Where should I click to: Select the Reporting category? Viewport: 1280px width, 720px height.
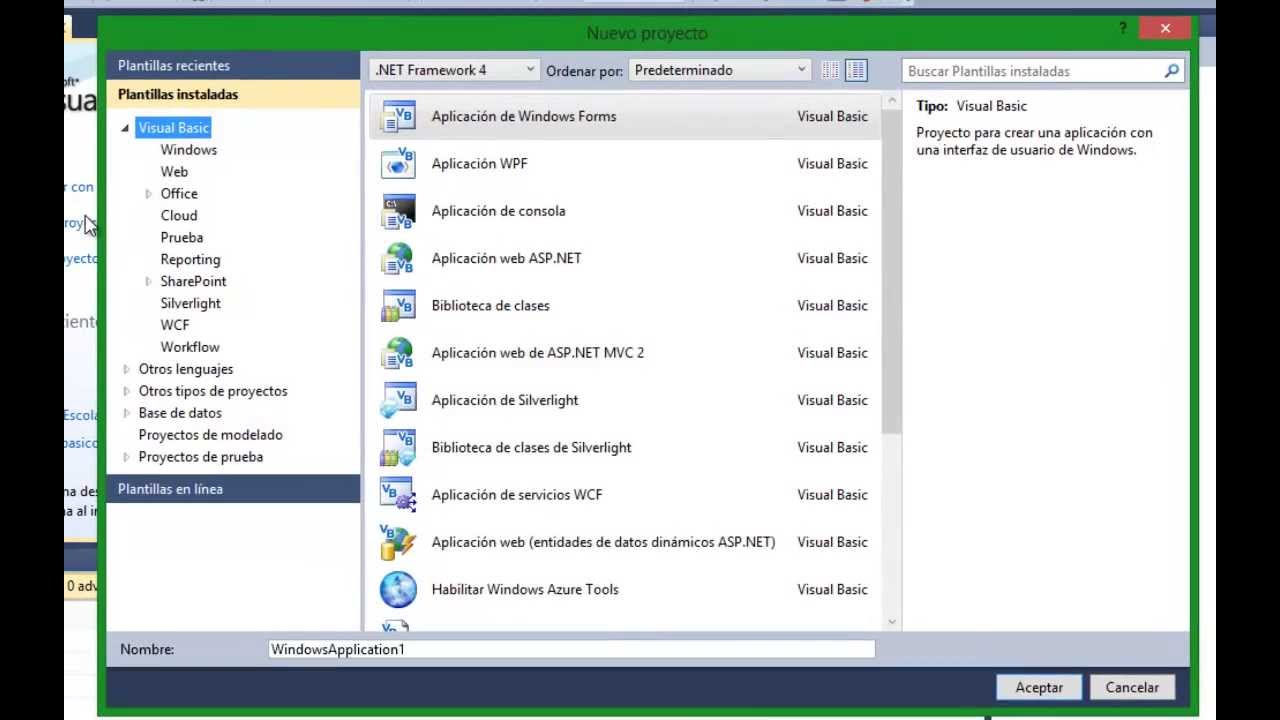coord(190,260)
